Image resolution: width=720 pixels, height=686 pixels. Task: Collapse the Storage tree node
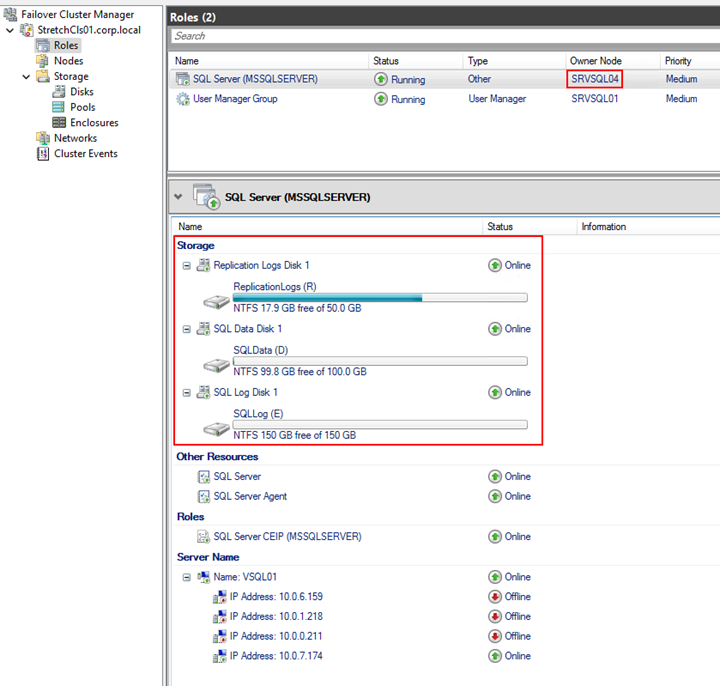(x=26, y=77)
